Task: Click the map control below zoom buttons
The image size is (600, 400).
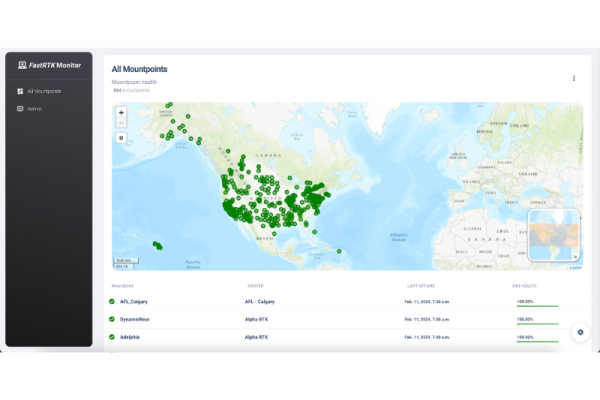Action: coord(121,138)
